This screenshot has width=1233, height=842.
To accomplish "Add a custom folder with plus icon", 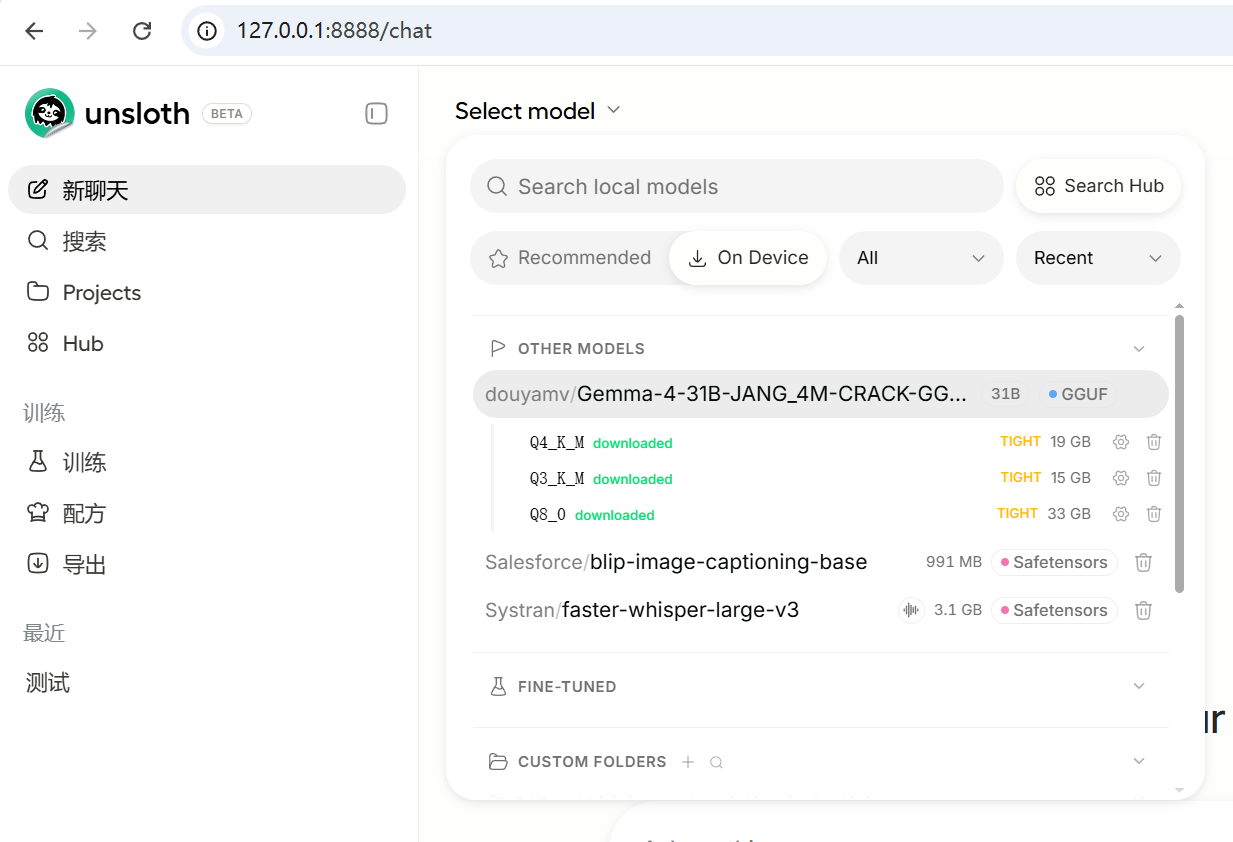I will [x=688, y=762].
